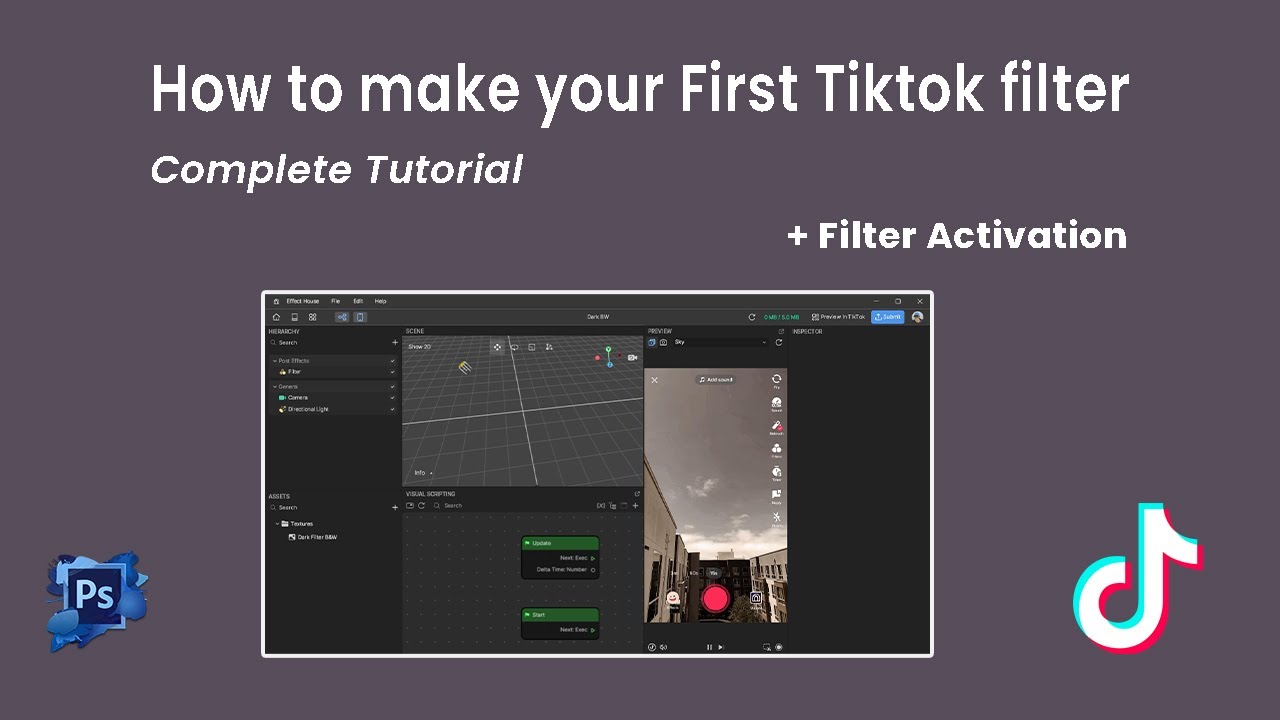Toggle Camera visibility checkmark
The height and width of the screenshot is (720, 1280).
pos(392,397)
